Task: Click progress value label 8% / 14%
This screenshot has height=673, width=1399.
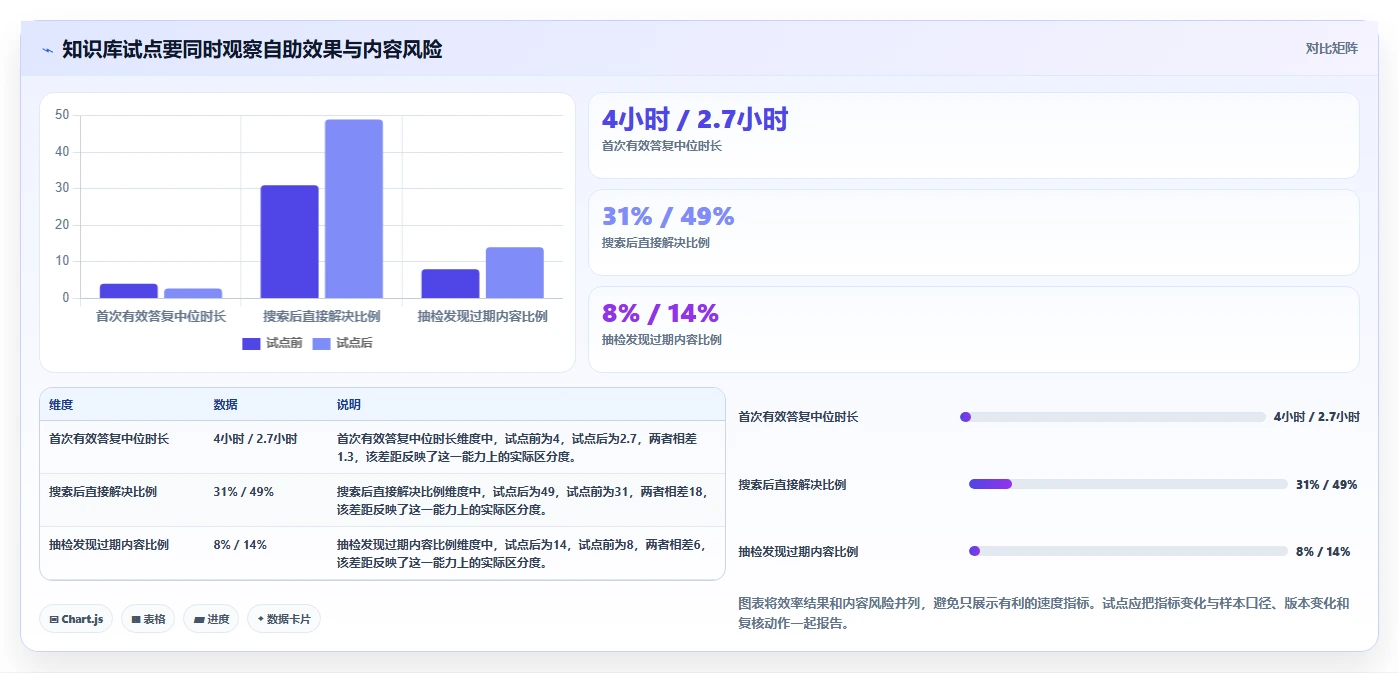Action: click(1323, 551)
